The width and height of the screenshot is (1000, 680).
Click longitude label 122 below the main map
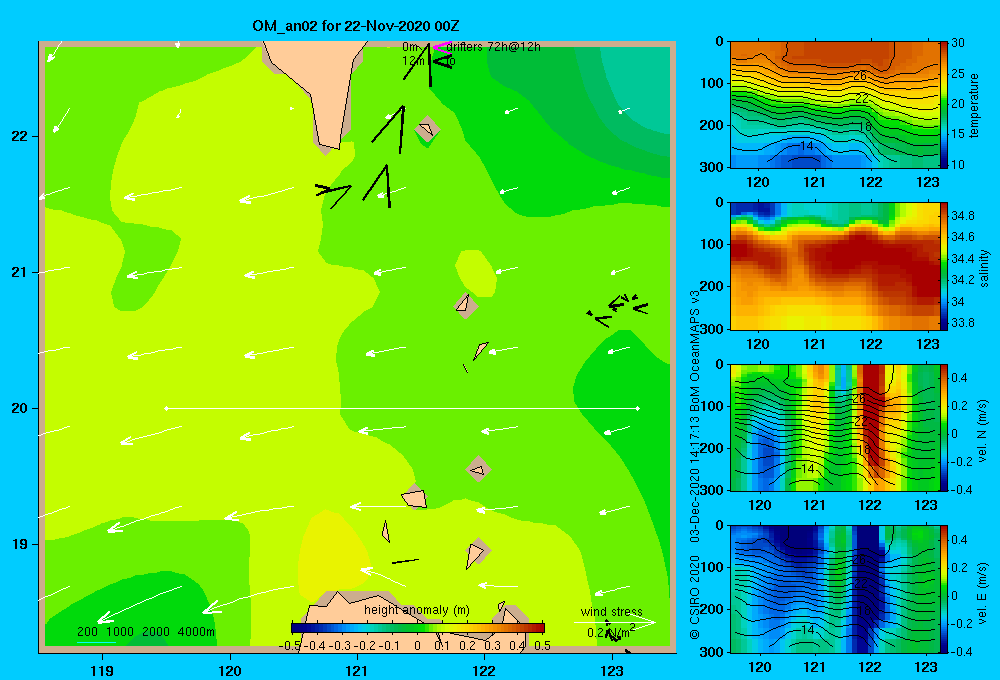pyautogui.click(x=484, y=670)
